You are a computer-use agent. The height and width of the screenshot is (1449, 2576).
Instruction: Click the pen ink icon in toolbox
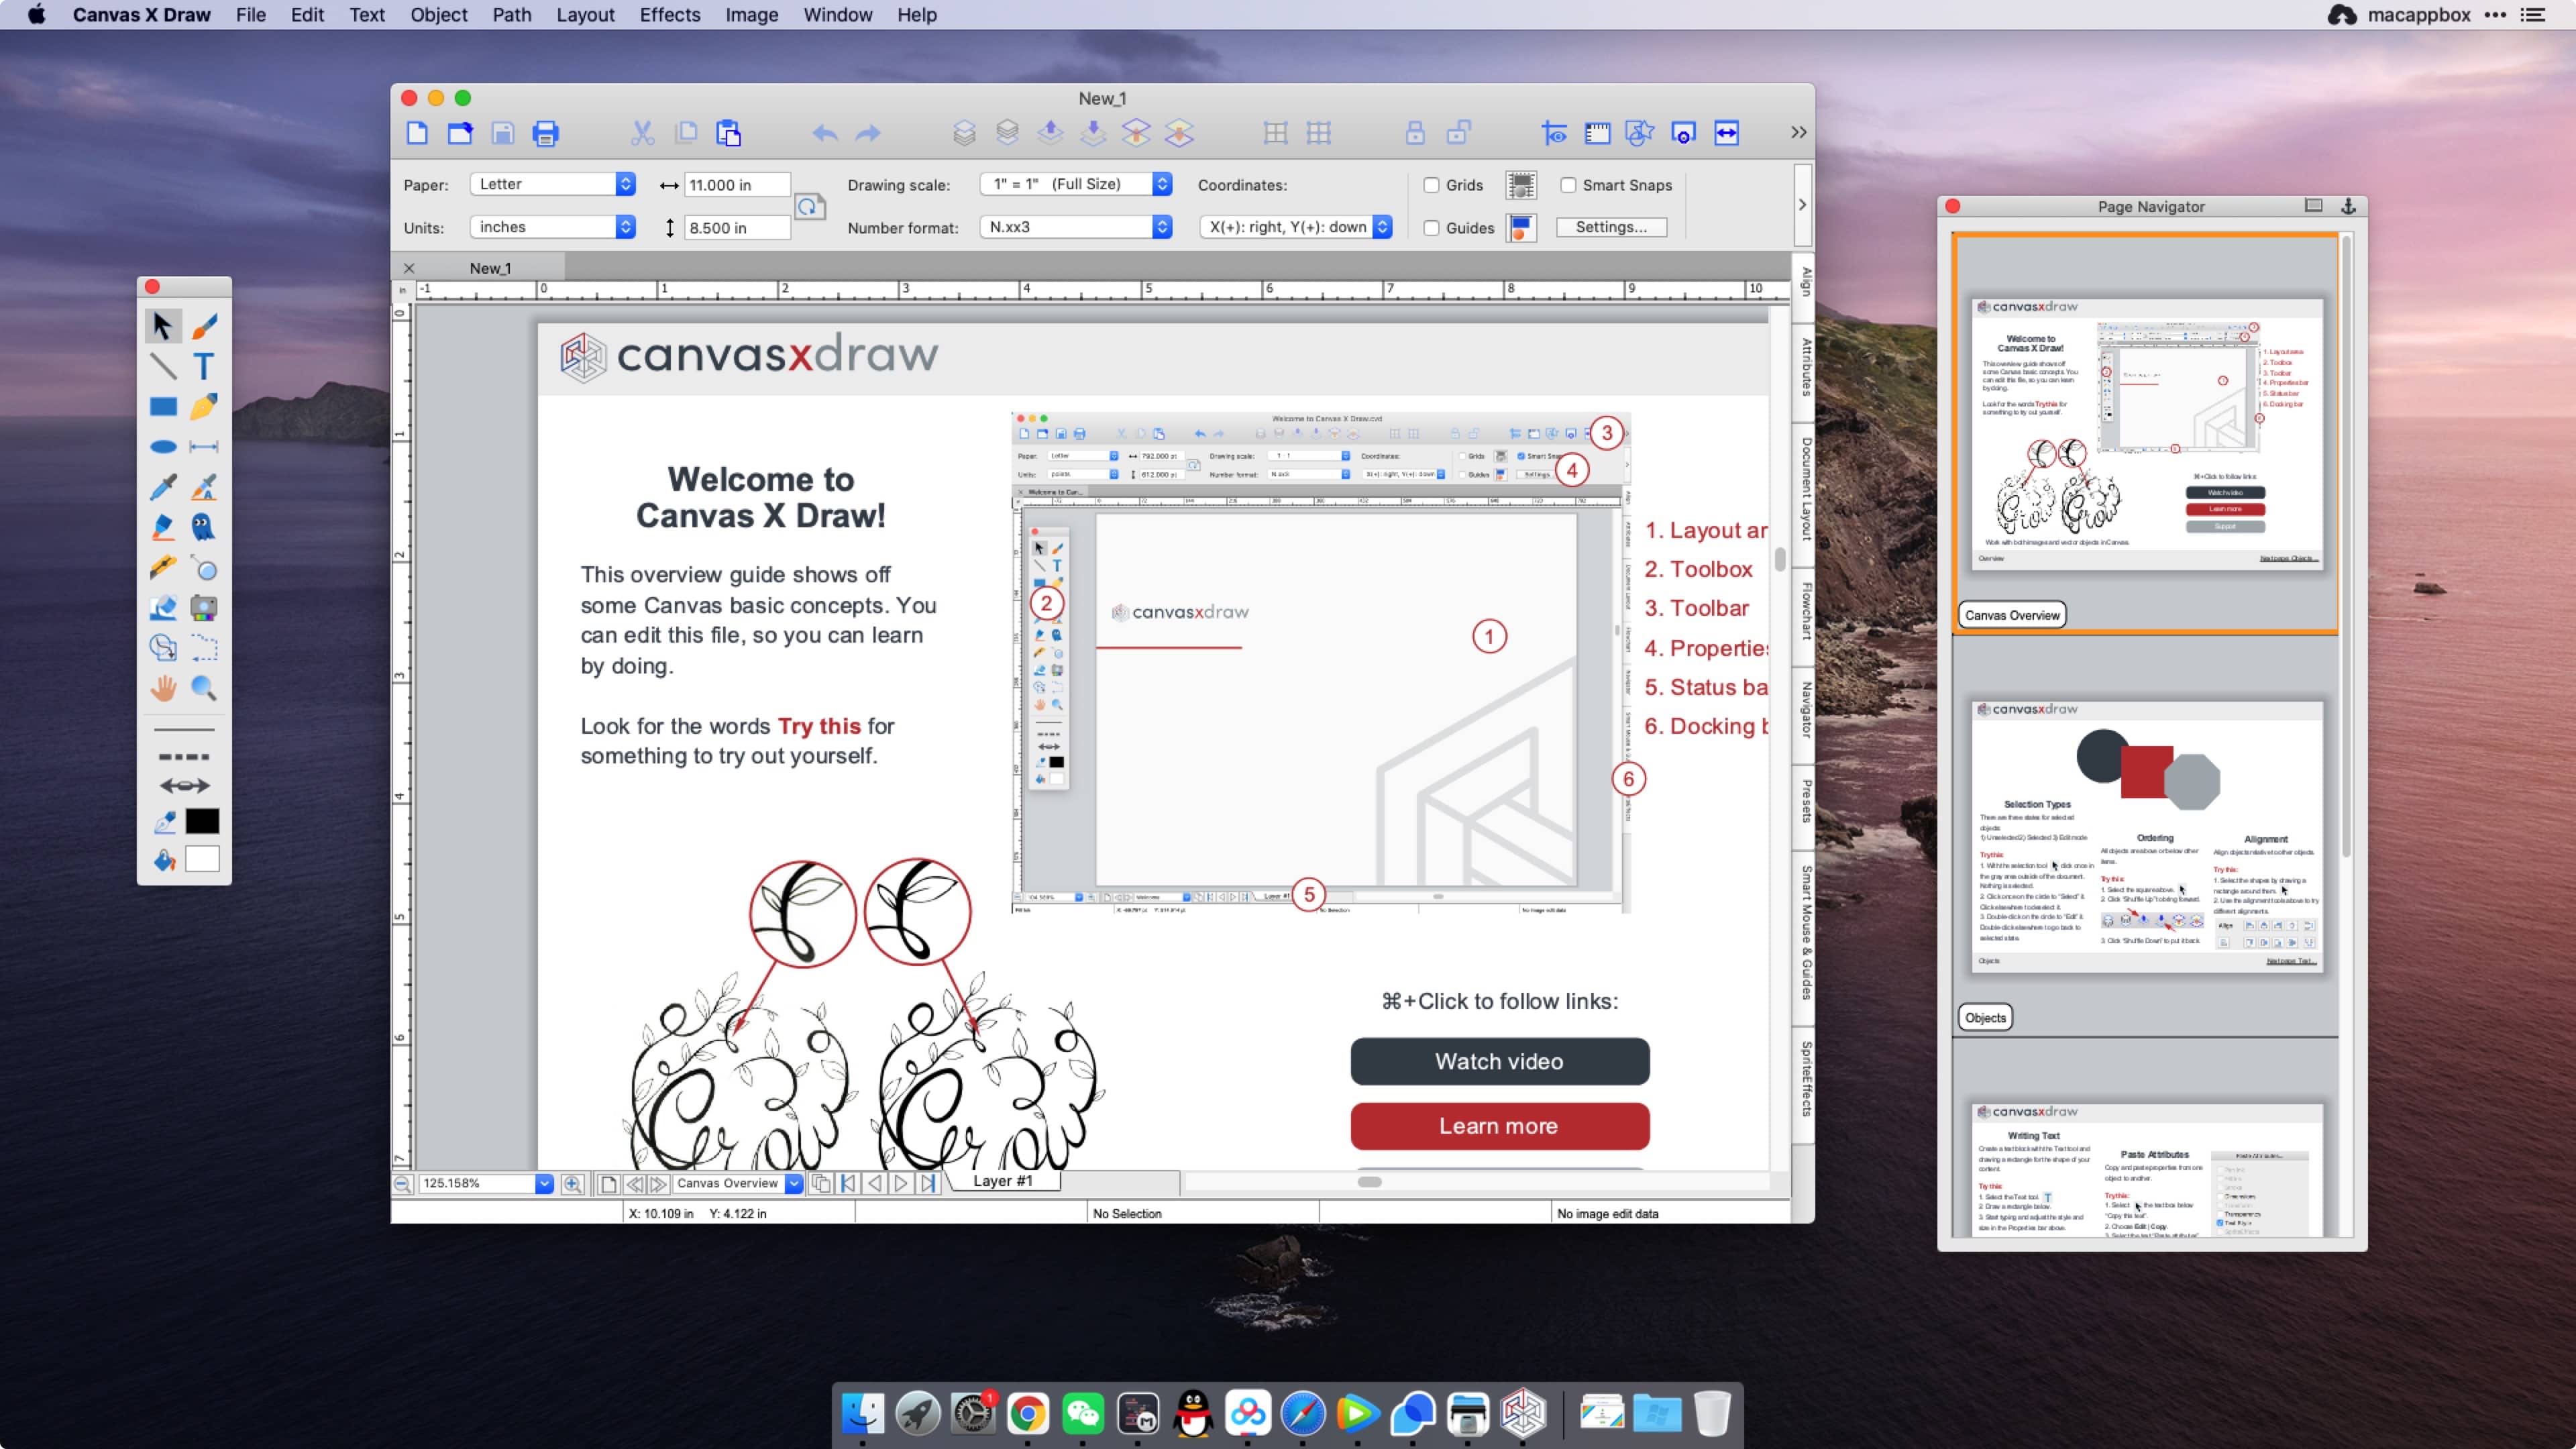pyautogui.click(x=164, y=822)
